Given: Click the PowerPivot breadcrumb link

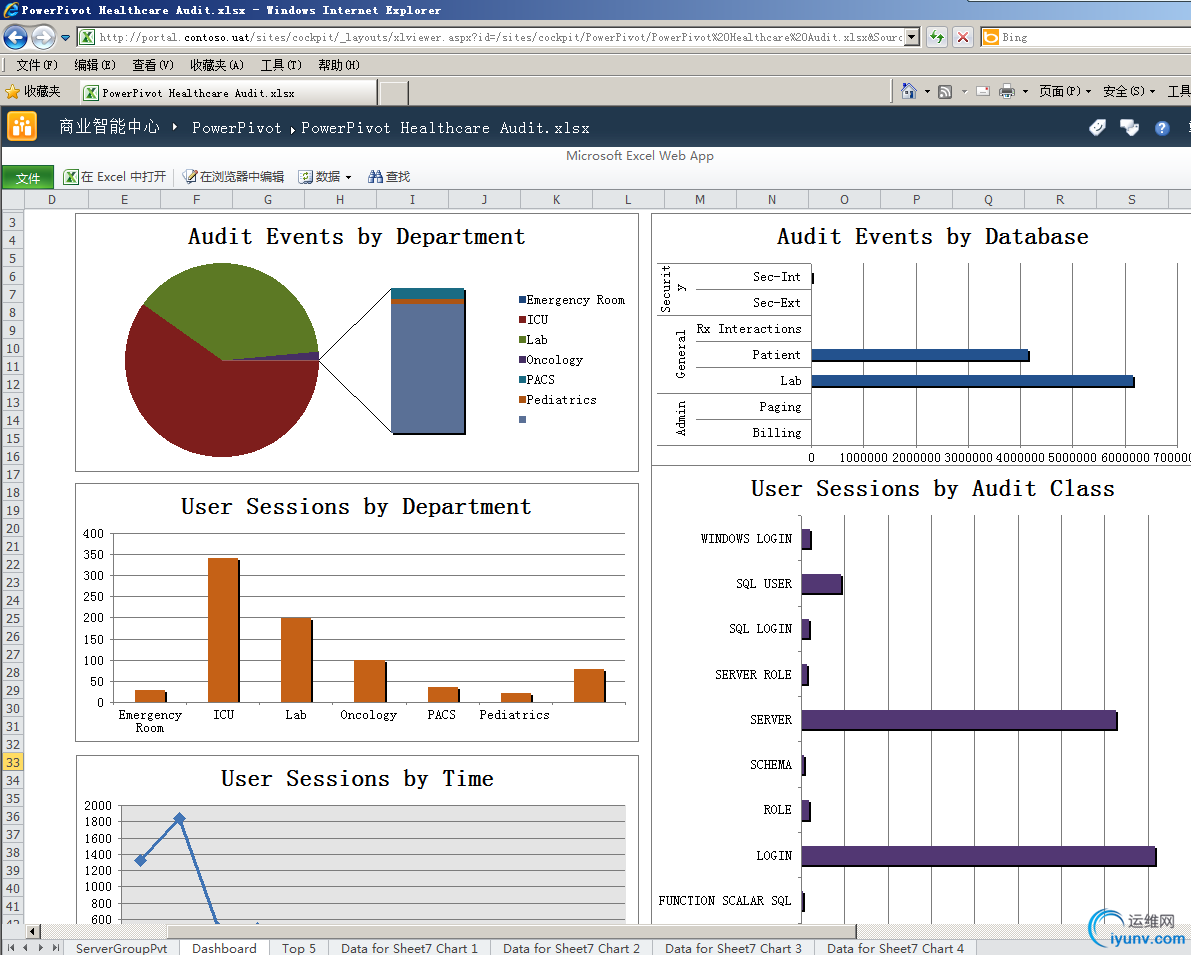Looking at the screenshot, I should [236, 128].
